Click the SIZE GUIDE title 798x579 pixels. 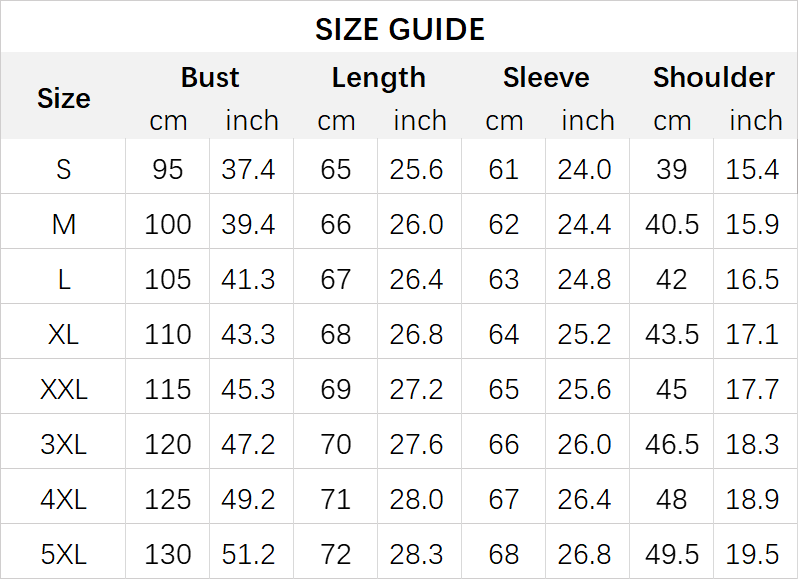[x=399, y=29]
